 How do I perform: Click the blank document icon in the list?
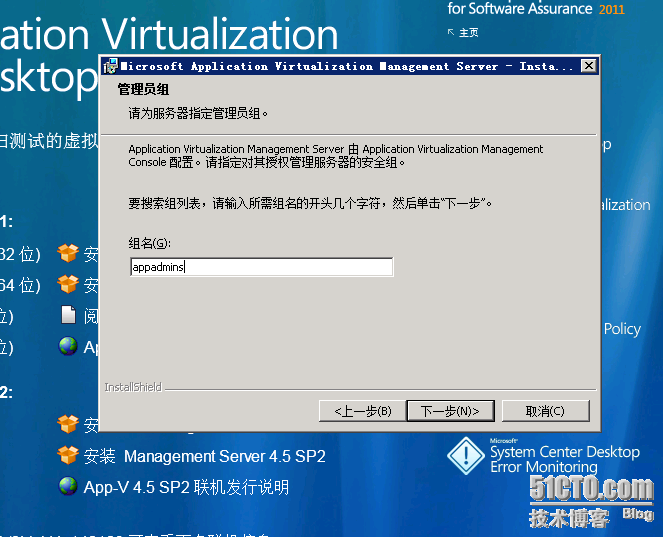click(x=68, y=315)
